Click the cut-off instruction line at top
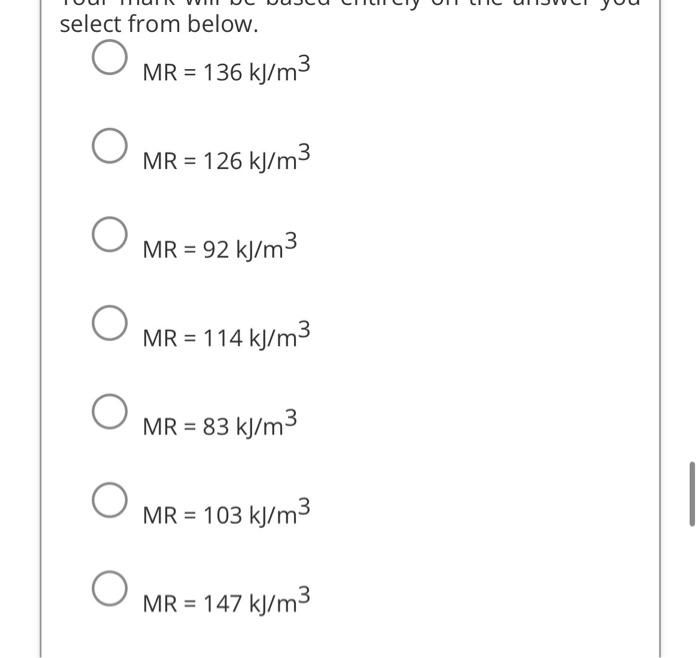The height and width of the screenshot is (658, 700). coord(350,4)
